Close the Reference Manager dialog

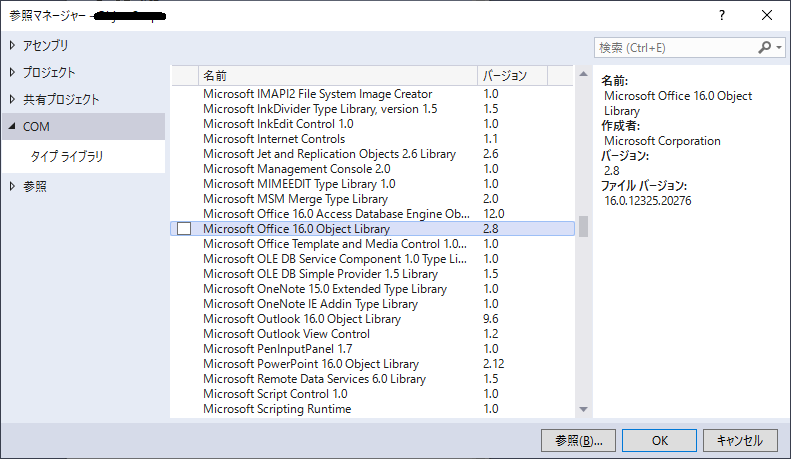point(767,16)
